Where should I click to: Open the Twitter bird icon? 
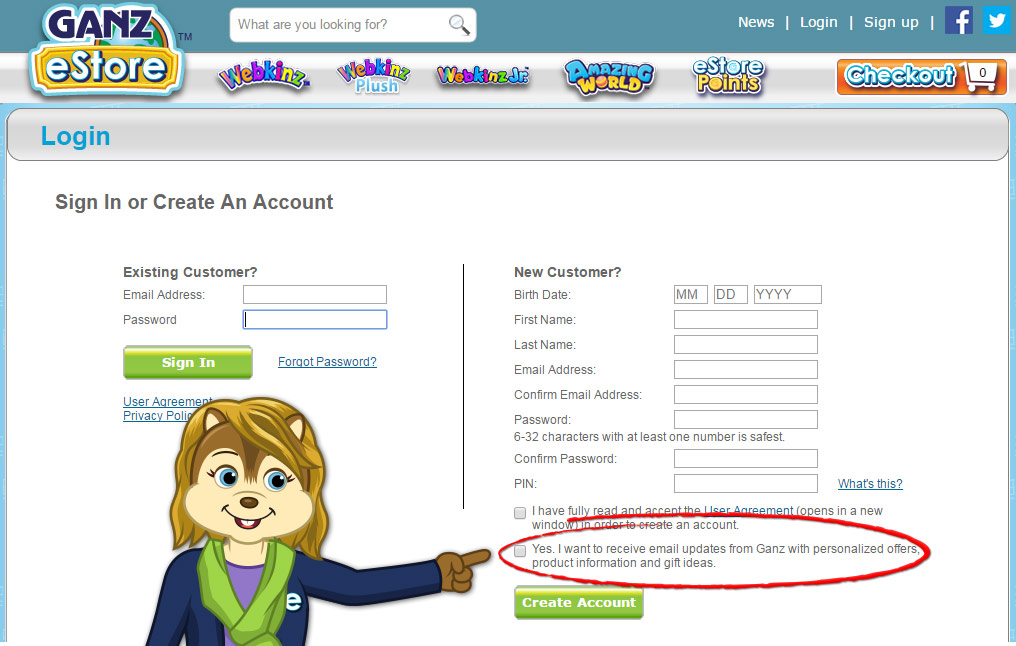click(997, 20)
